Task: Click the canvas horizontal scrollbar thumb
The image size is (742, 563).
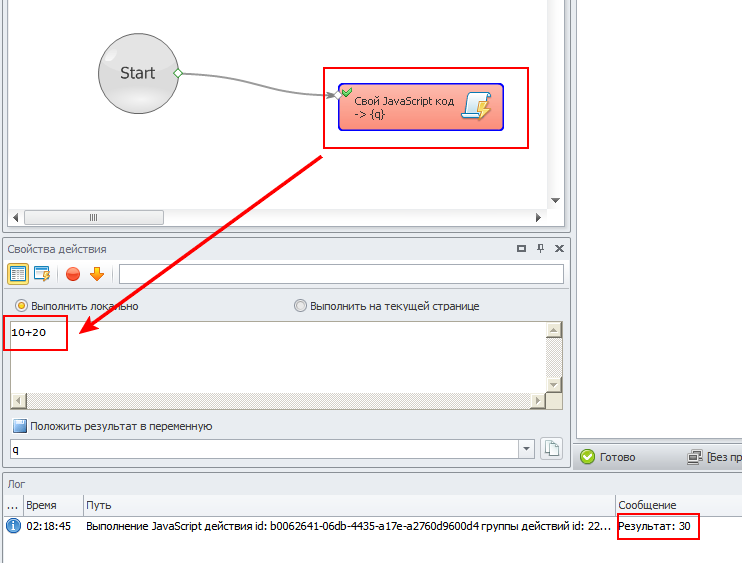Action: [x=94, y=218]
